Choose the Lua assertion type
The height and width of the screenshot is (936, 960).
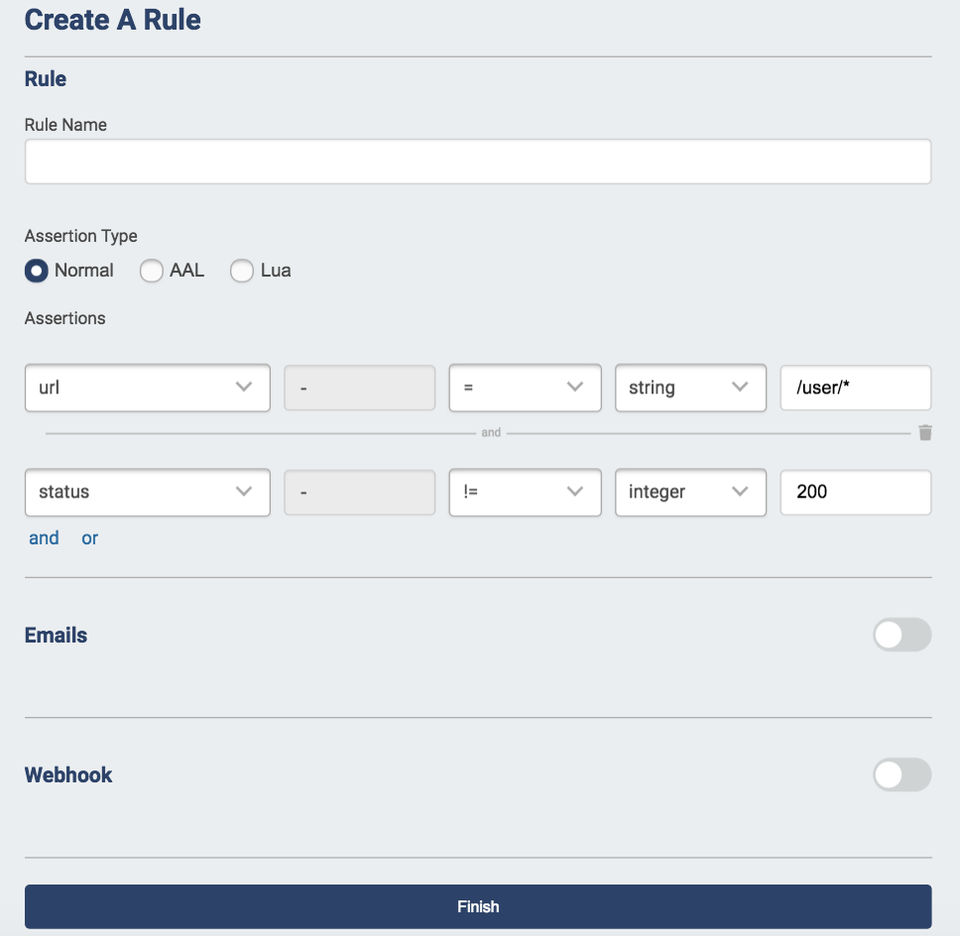242,271
